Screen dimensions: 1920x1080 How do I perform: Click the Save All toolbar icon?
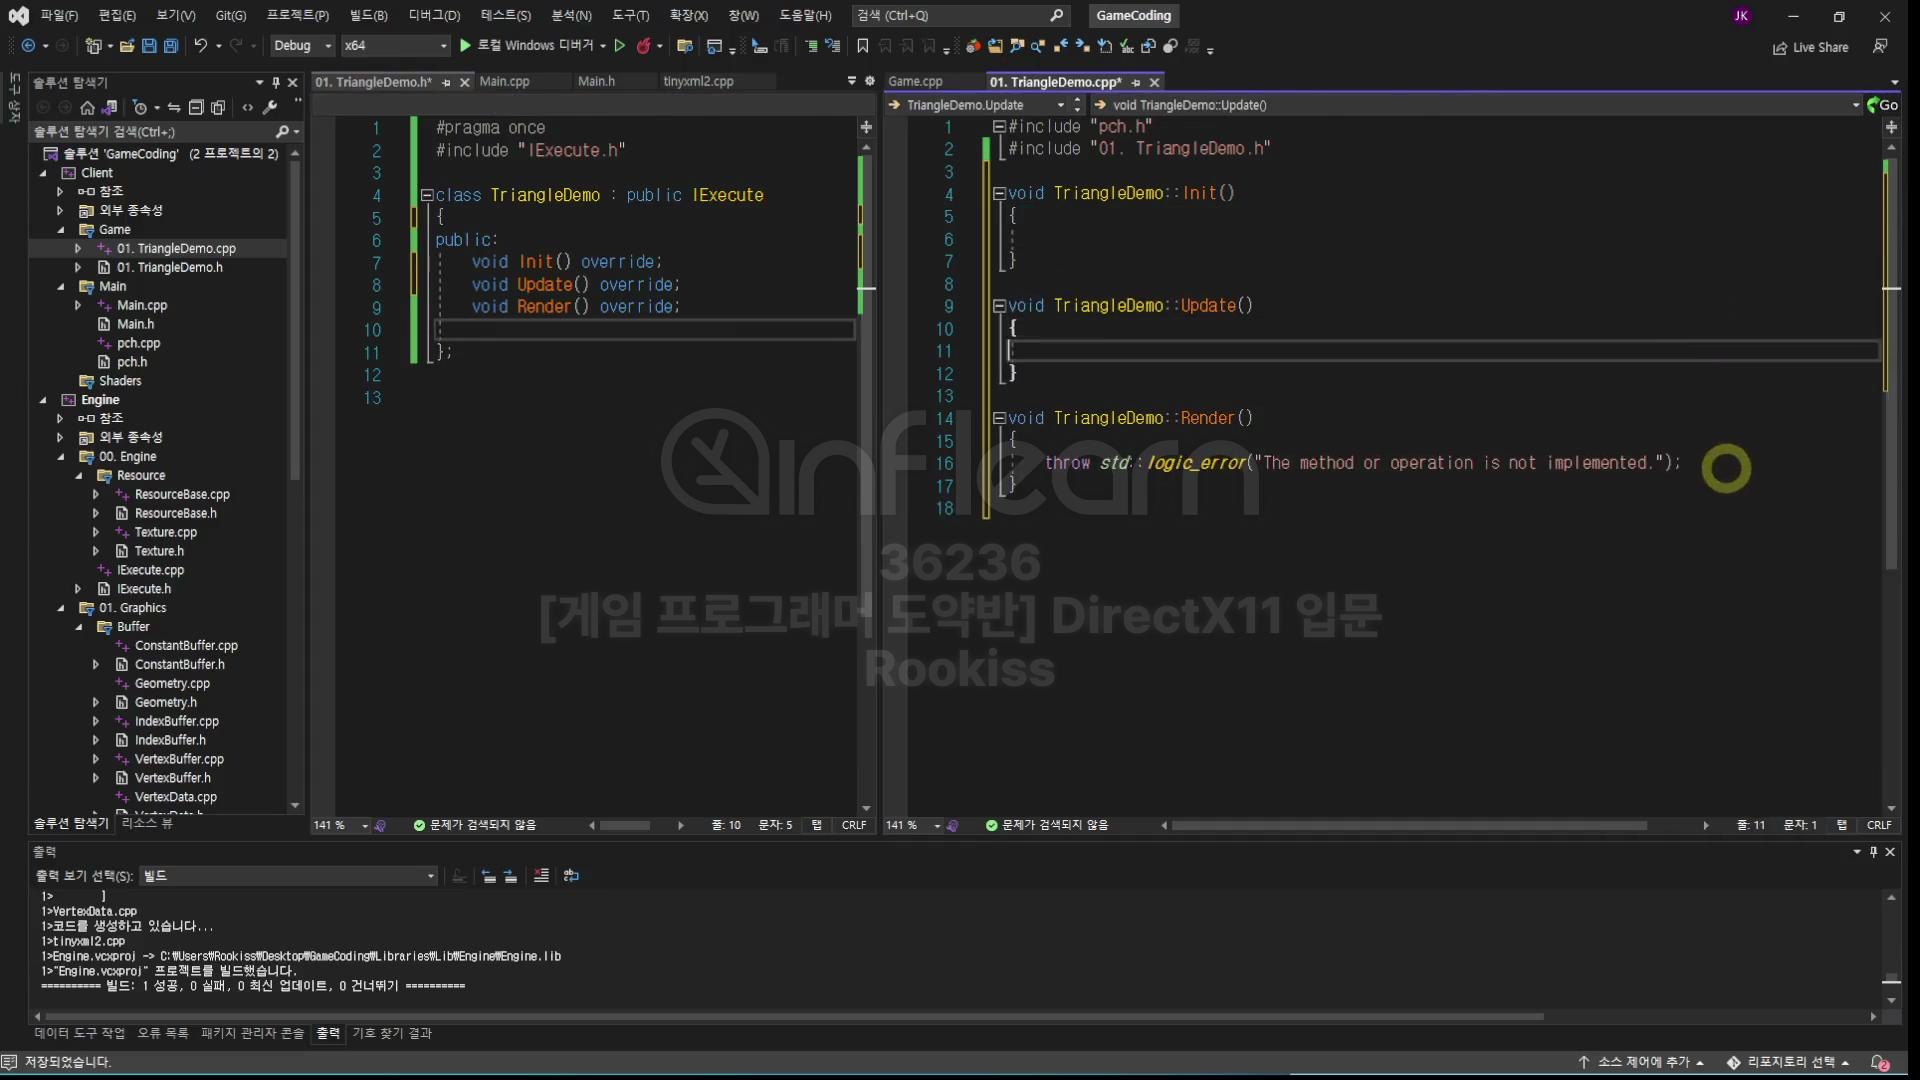(171, 46)
